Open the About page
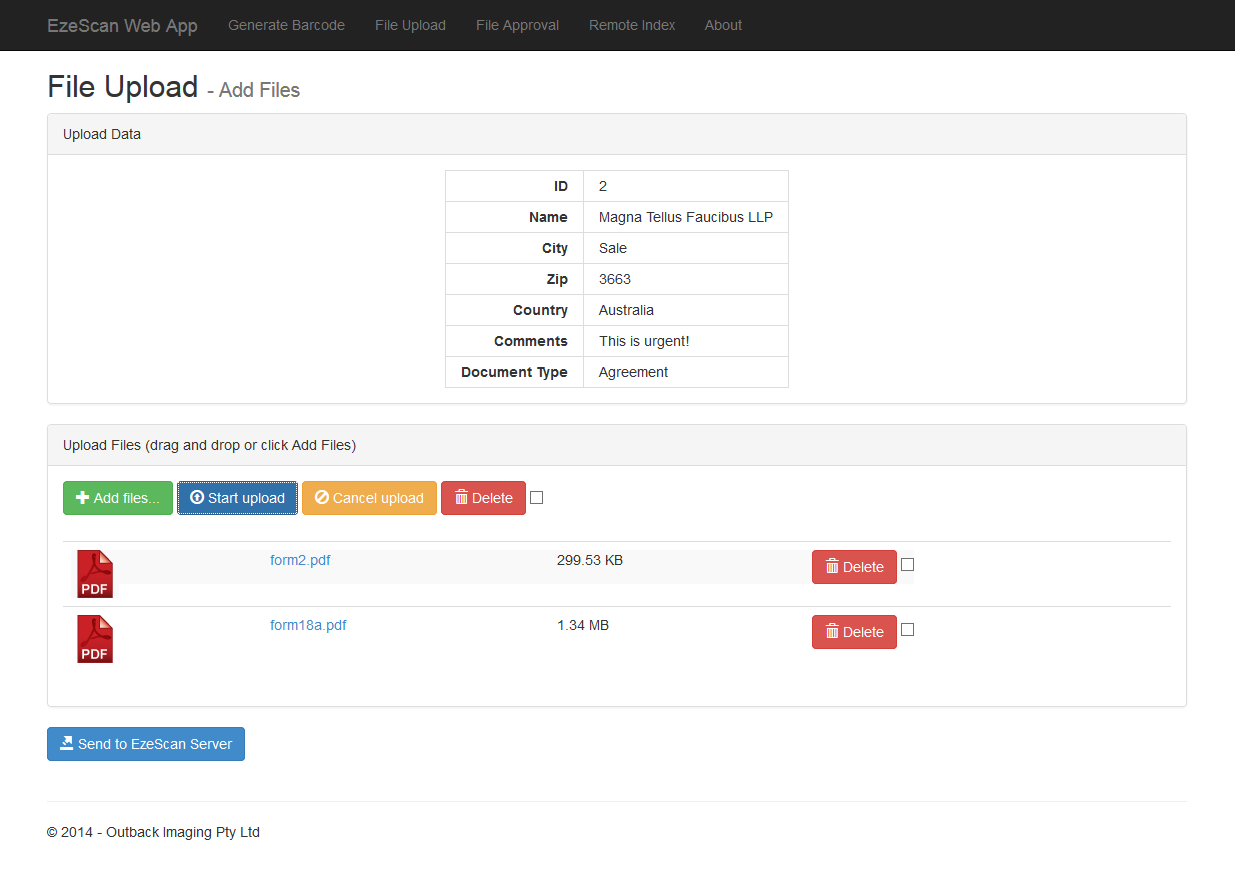The image size is (1235, 871). click(723, 25)
